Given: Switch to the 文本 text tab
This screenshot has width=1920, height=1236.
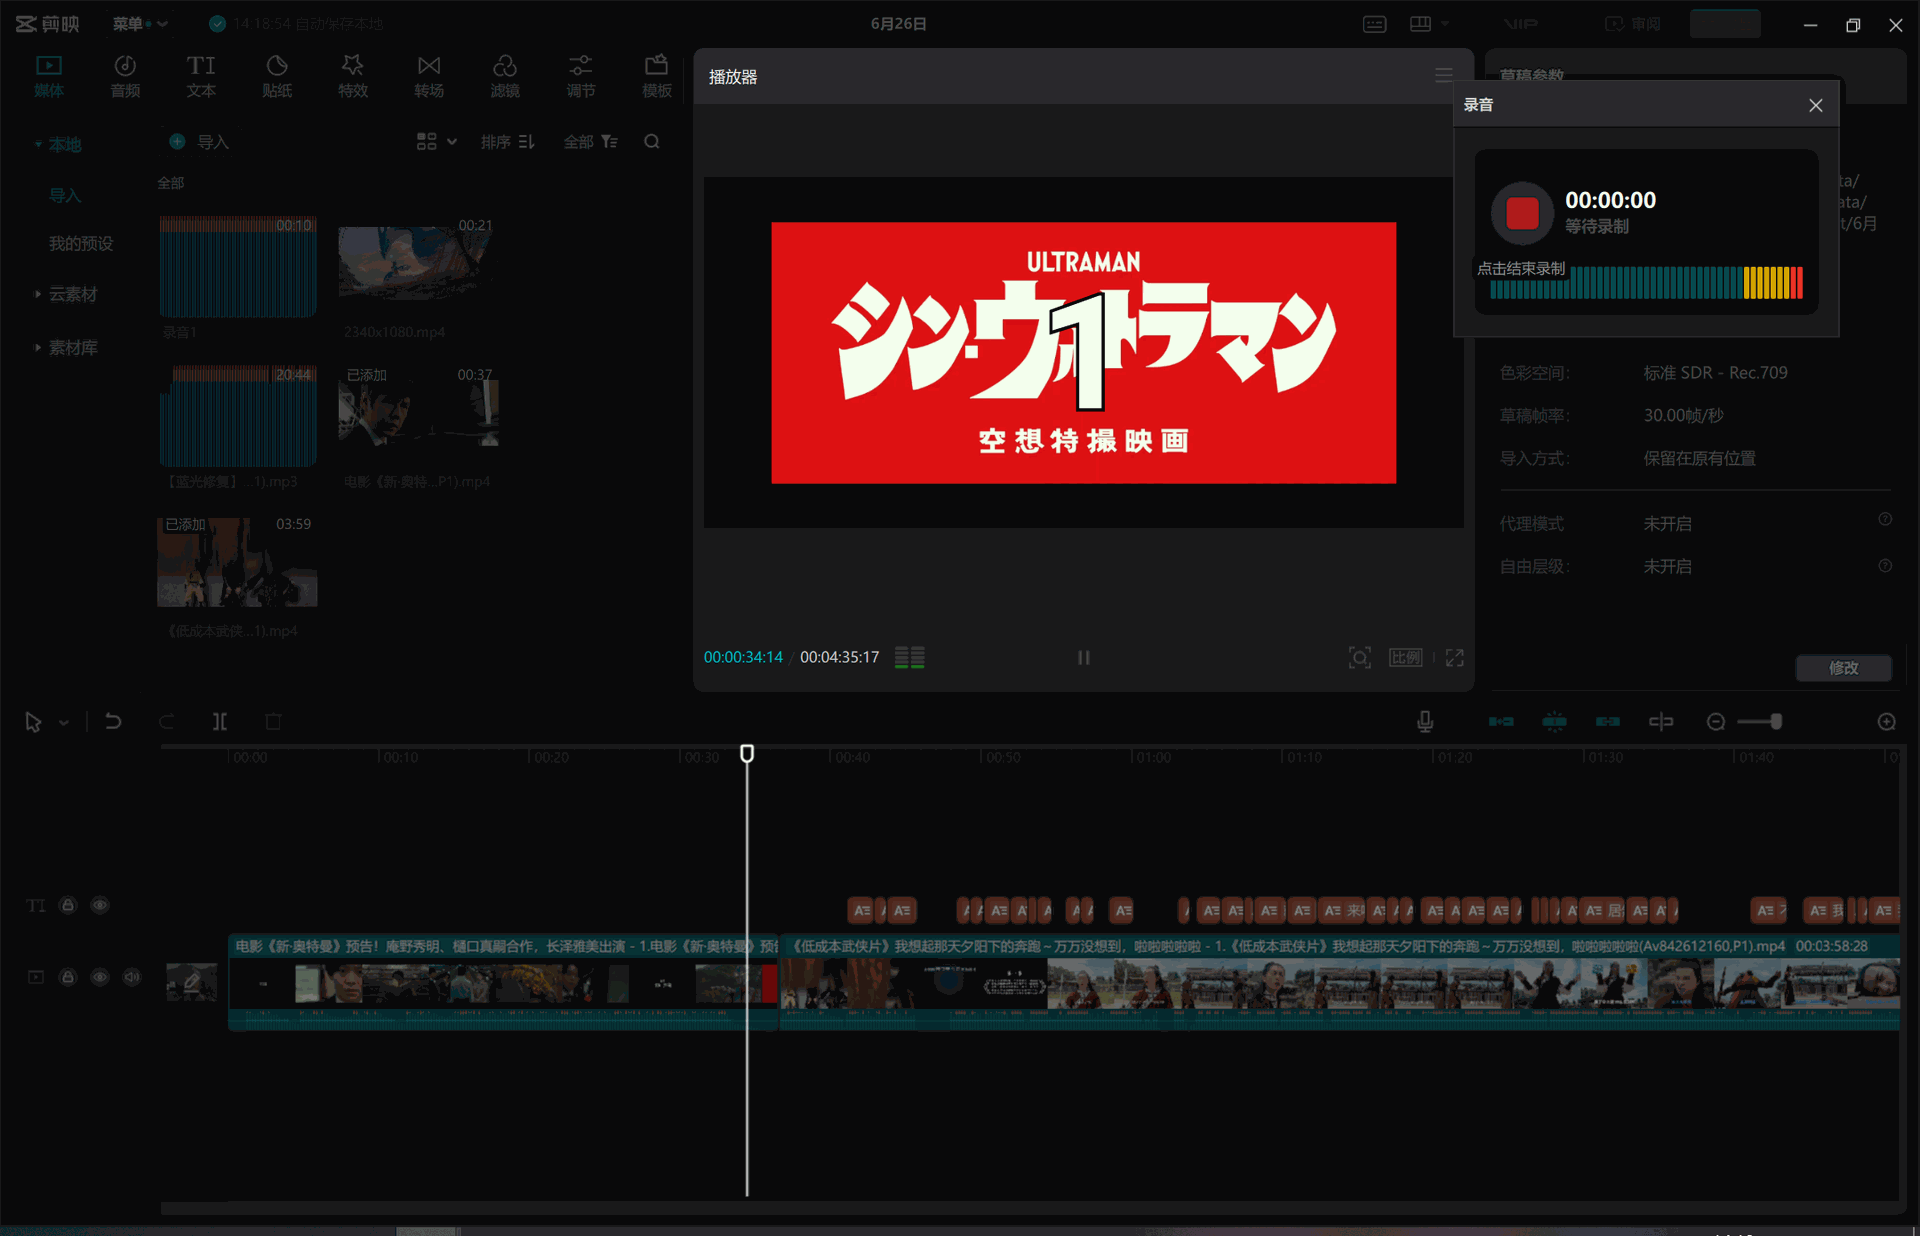Looking at the screenshot, I should (x=201, y=76).
